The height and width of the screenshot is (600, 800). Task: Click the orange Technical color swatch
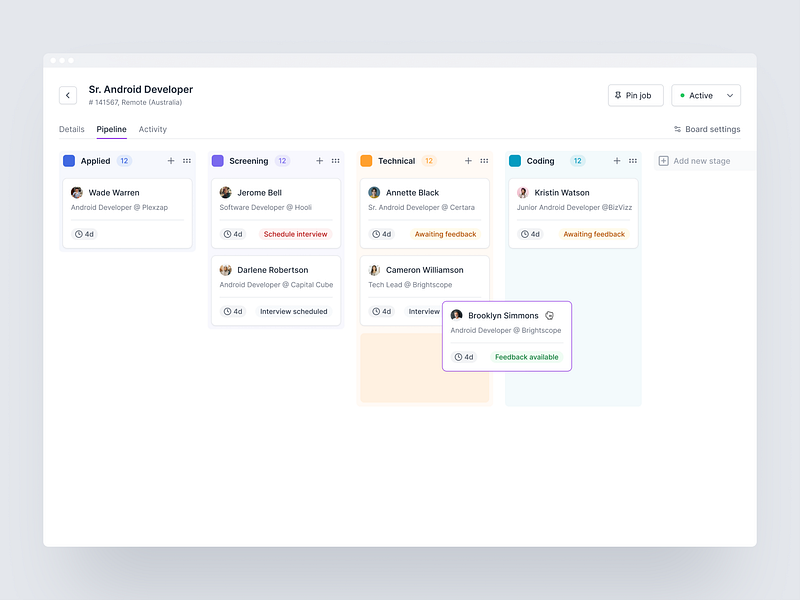pos(366,161)
